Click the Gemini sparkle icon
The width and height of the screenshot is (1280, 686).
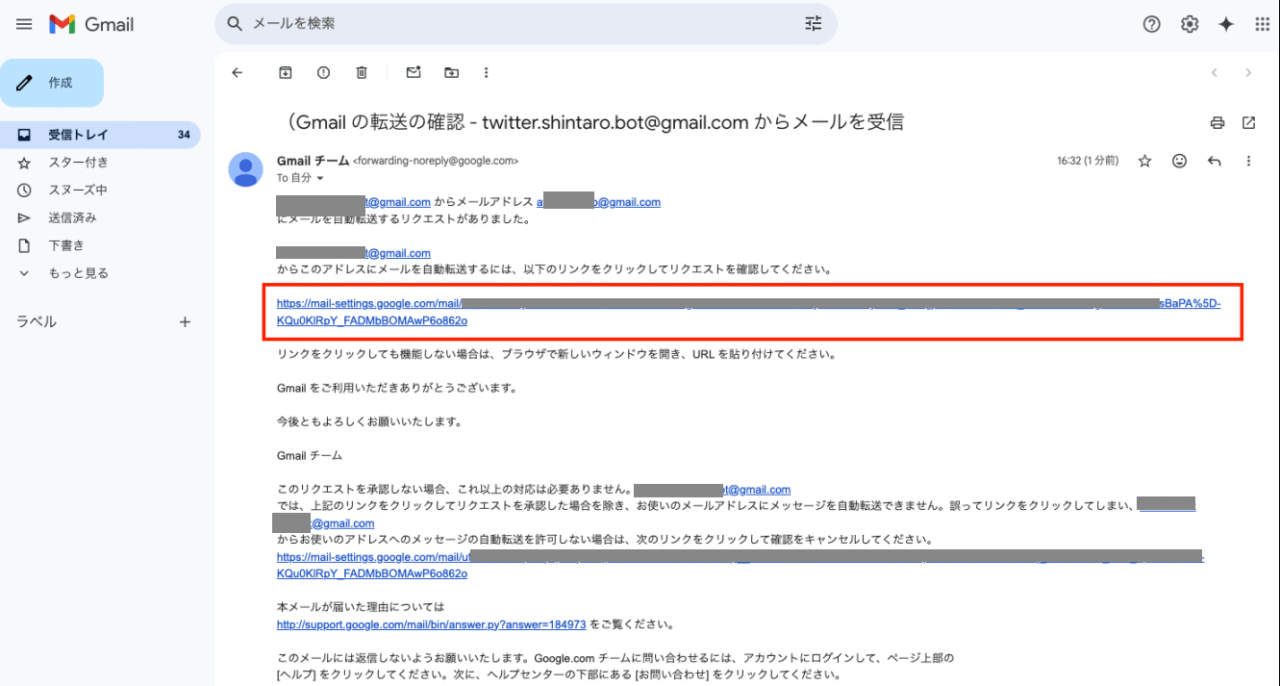coord(1226,24)
